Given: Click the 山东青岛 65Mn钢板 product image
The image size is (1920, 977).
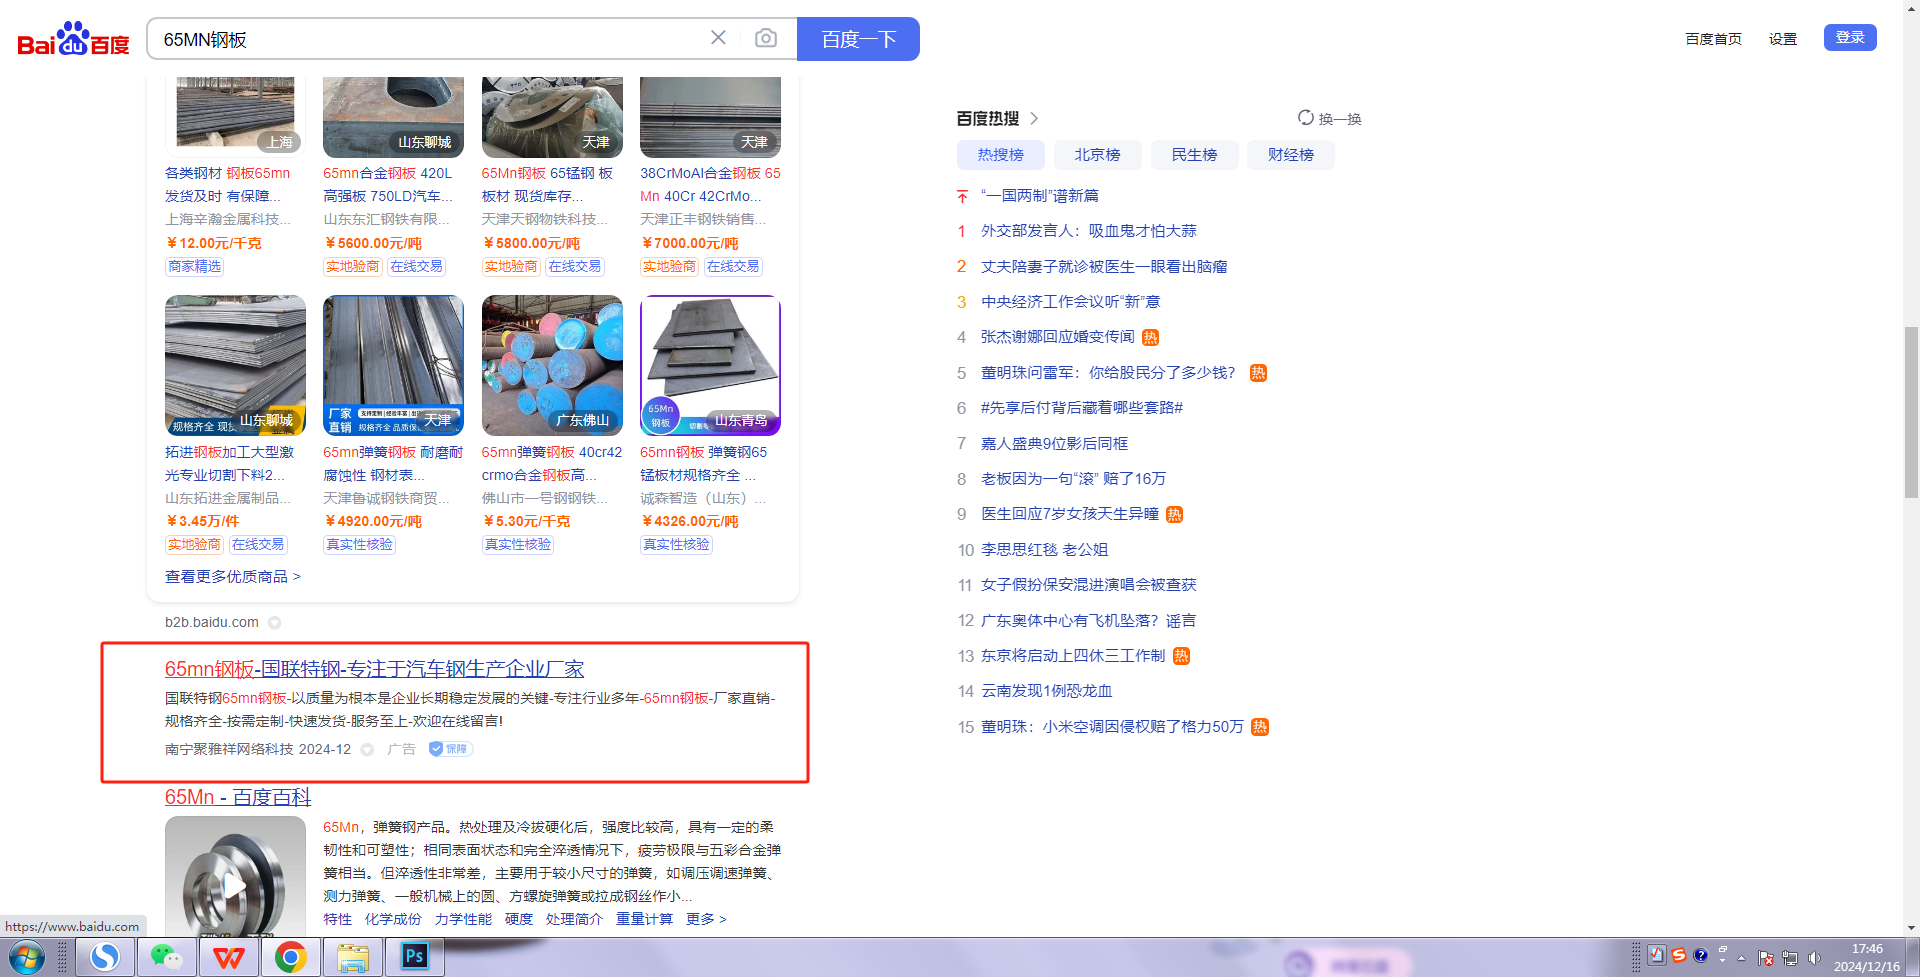Looking at the screenshot, I should [710, 365].
